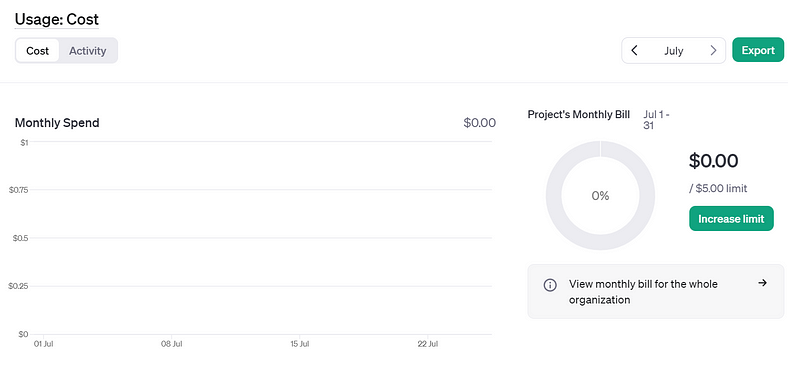The width and height of the screenshot is (788, 366).
Task: Switch to the Activity tab
Action: (87, 51)
